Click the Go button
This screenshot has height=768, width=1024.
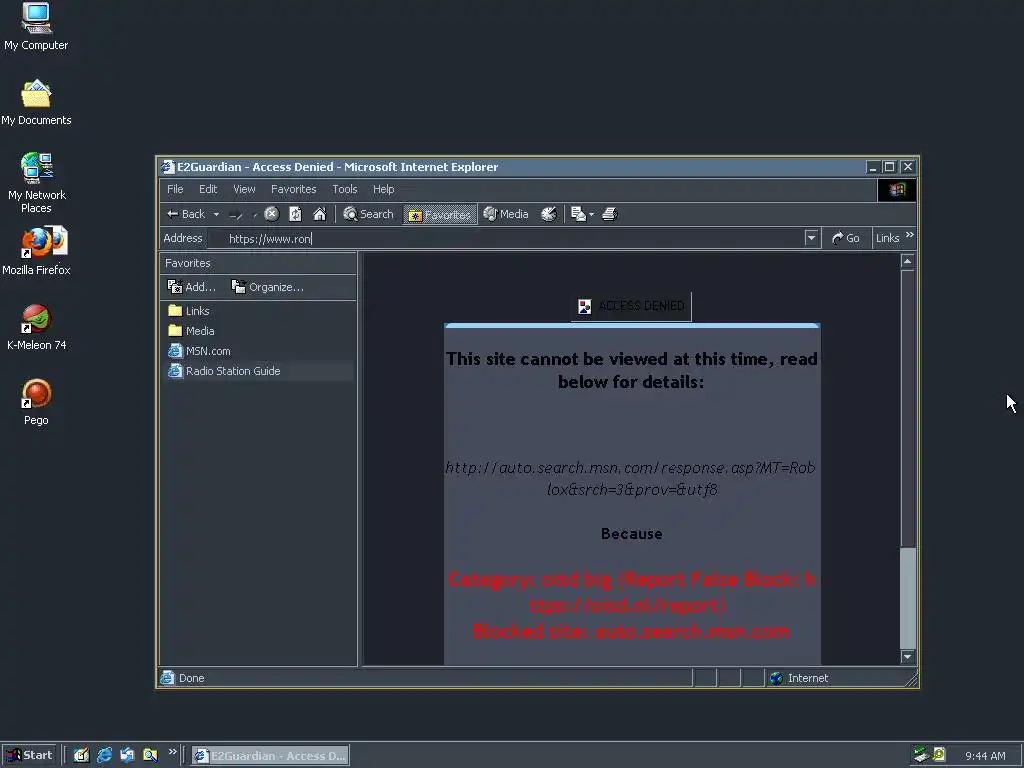pos(846,238)
